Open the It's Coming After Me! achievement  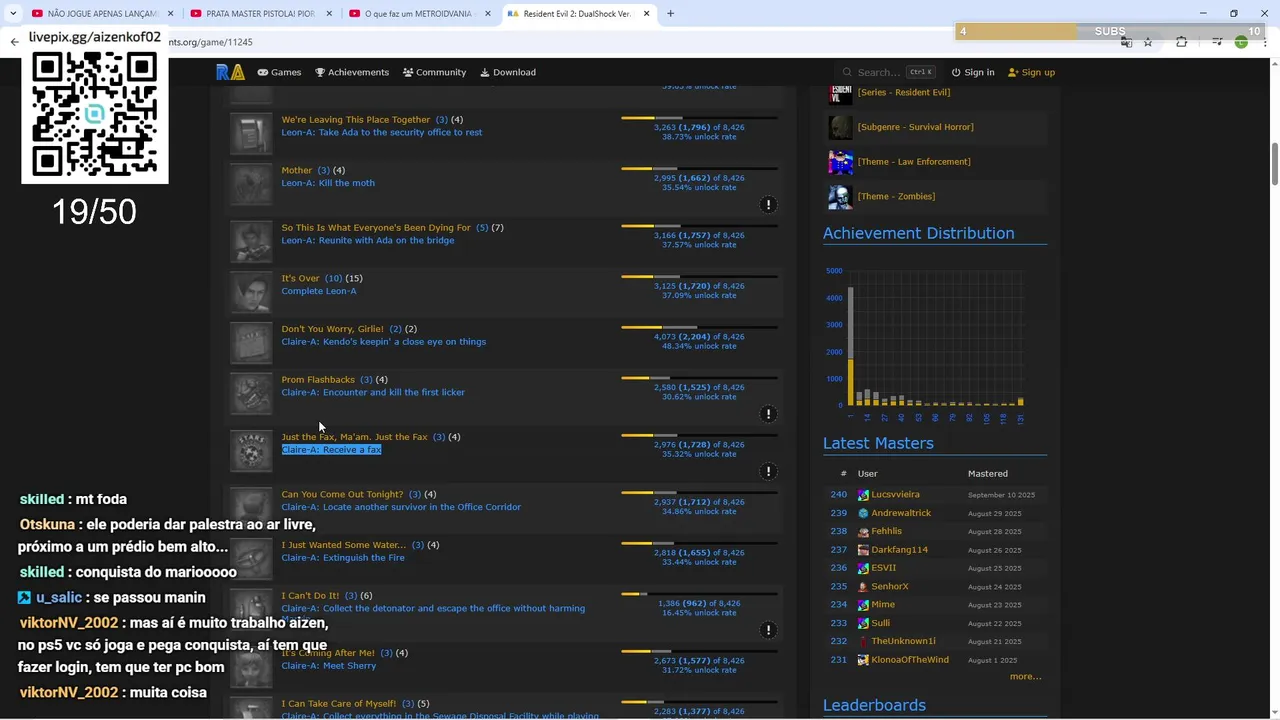(x=328, y=653)
